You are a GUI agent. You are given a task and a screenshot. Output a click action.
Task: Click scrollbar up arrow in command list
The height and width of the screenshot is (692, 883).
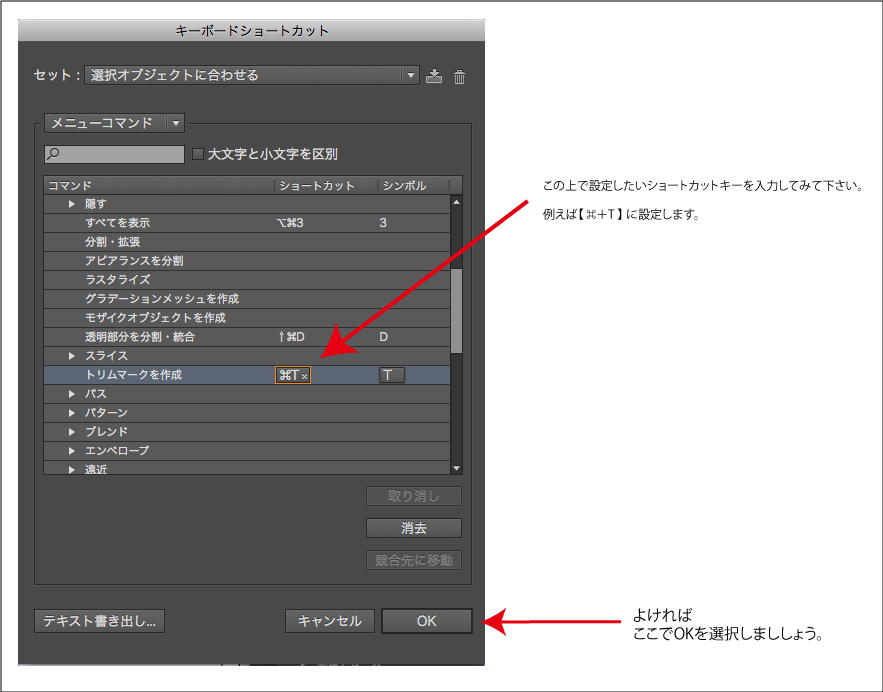click(x=457, y=202)
